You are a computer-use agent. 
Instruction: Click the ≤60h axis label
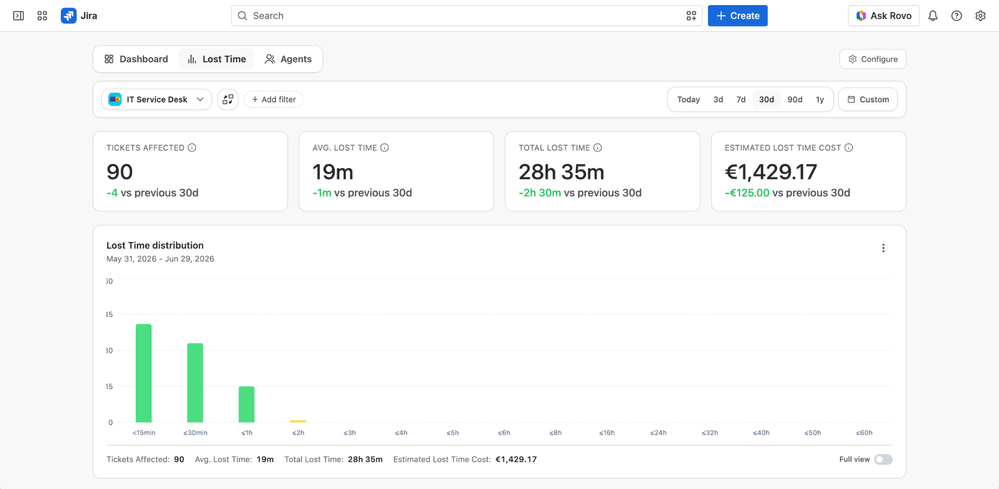point(864,433)
